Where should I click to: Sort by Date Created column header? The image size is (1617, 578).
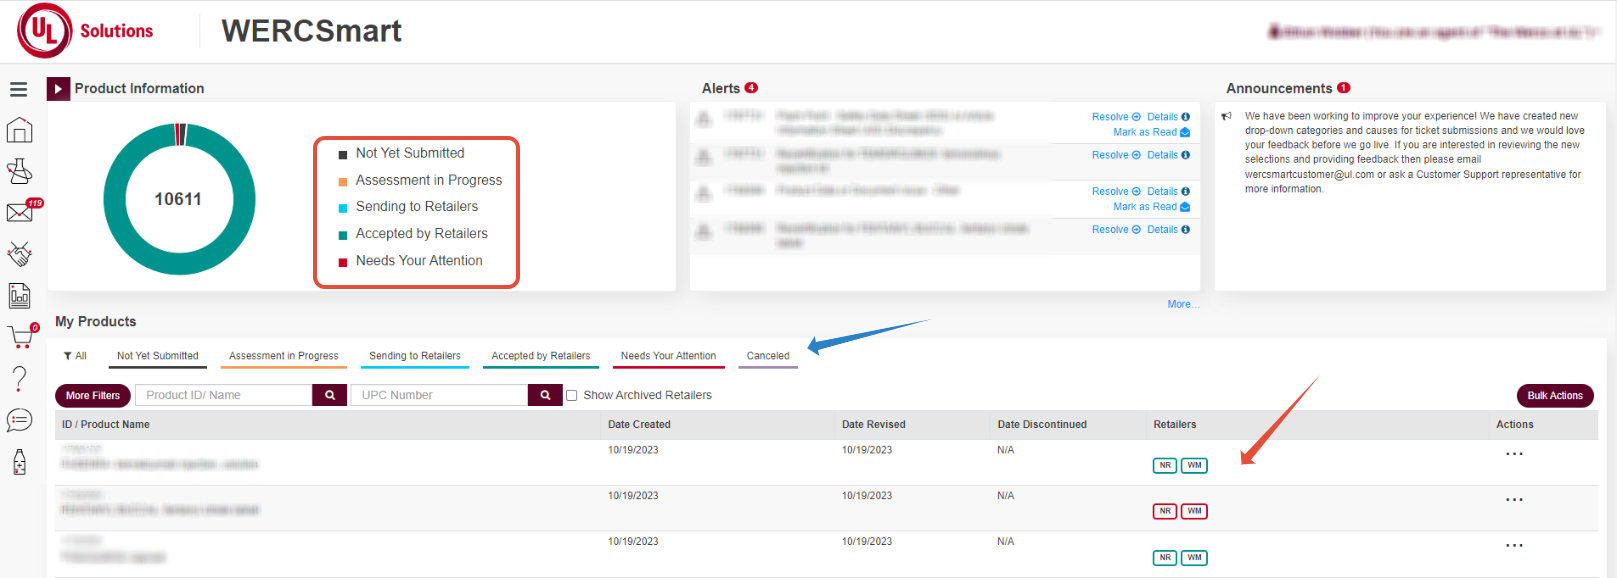639,424
